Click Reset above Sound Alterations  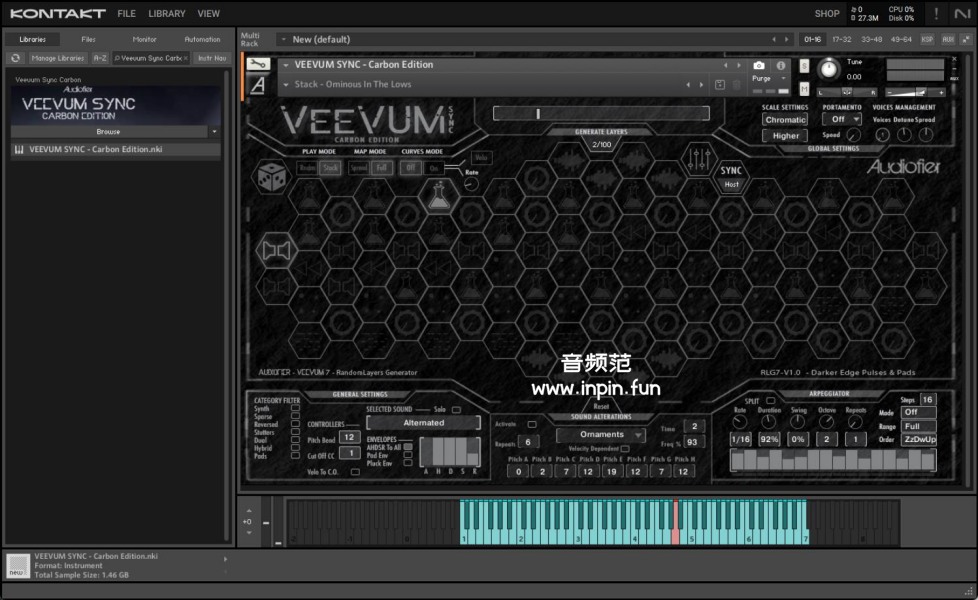coord(601,406)
